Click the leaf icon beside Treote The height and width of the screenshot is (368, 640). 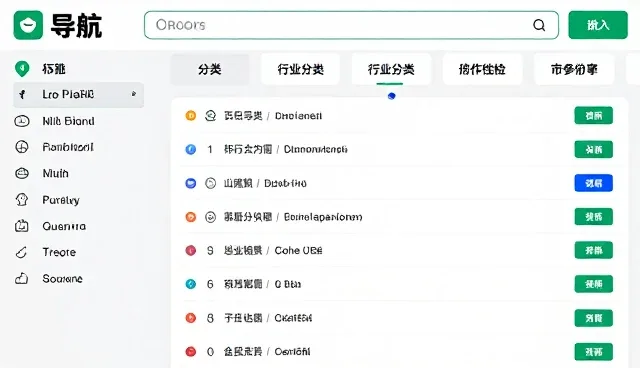click(x=21, y=252)
